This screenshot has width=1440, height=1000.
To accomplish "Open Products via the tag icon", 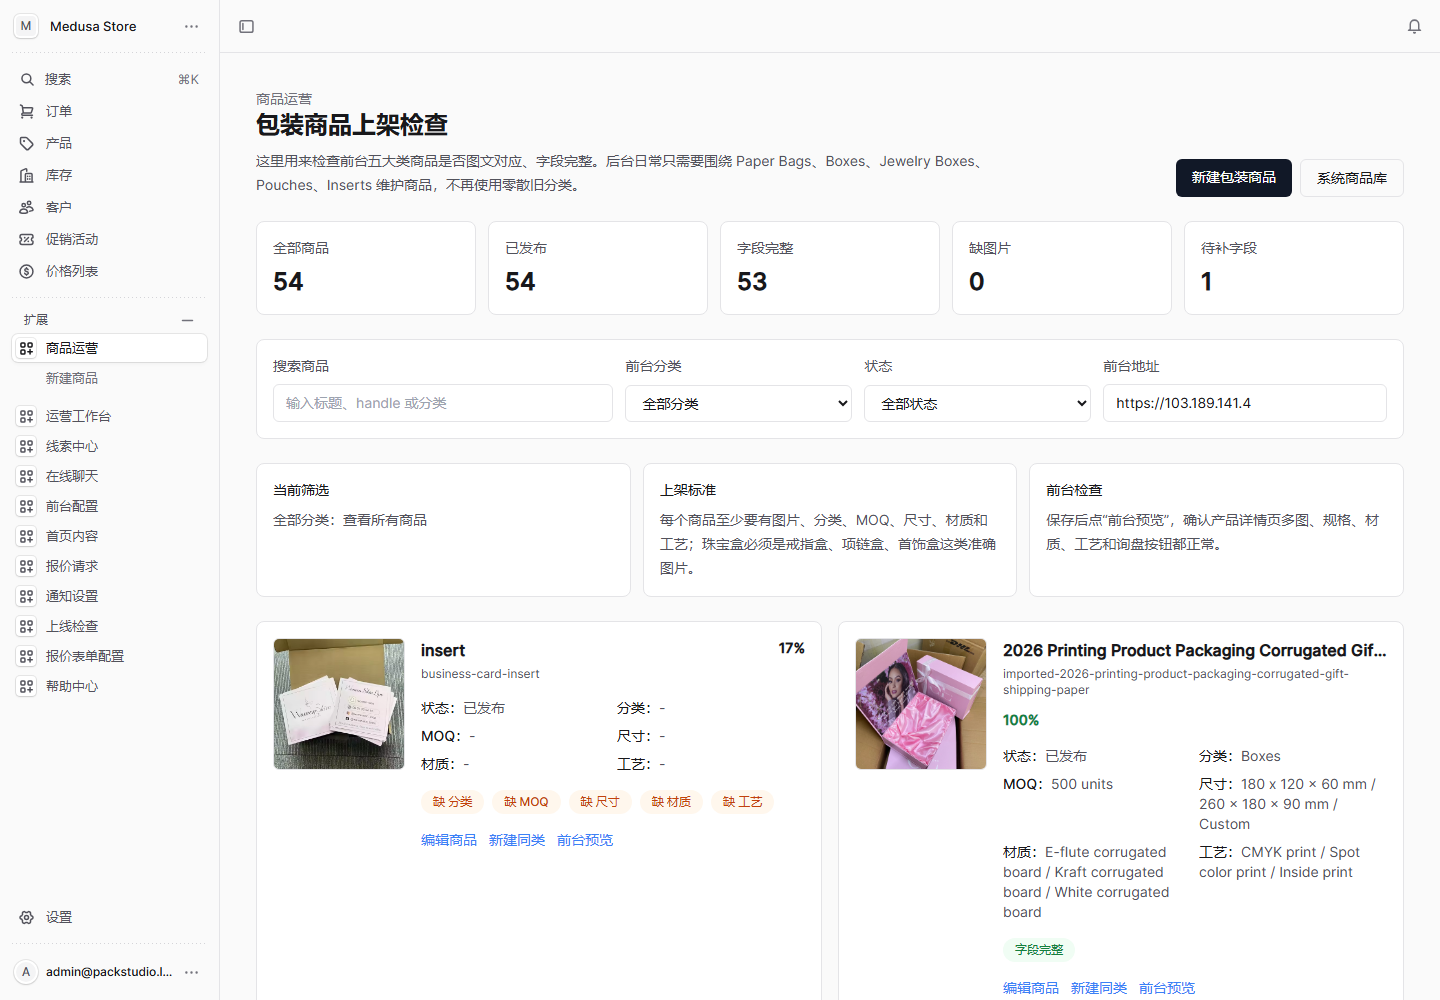I will 27,143.
